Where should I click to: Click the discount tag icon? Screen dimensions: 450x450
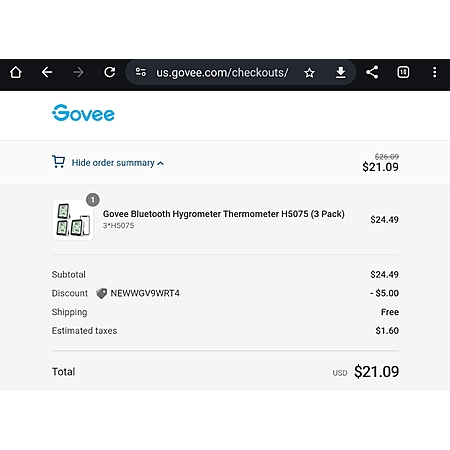(101, 293)
